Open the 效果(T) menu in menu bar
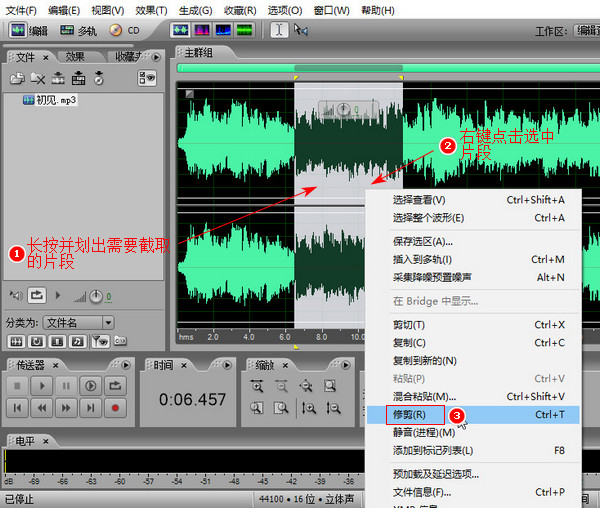This screenshot has width=600, height=508. pyautogui.click(x=151, y=10)
